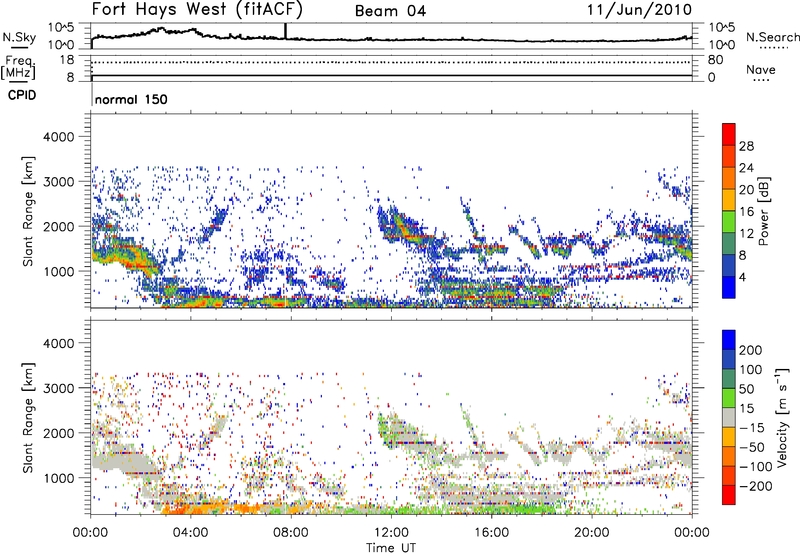Pick Power colorbar segment between 16 and 20
The width and height of the screenshot is (800, 554).
pos(729,200)
